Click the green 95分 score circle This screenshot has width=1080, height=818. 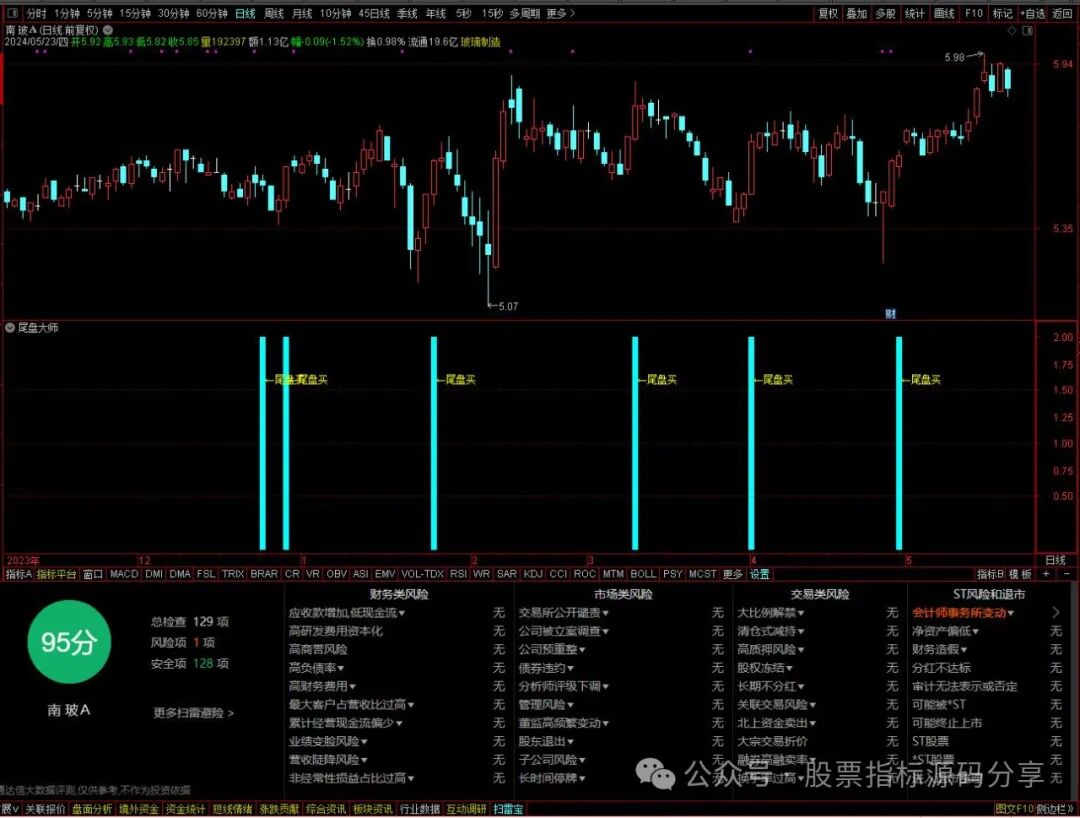coord(69,642)
